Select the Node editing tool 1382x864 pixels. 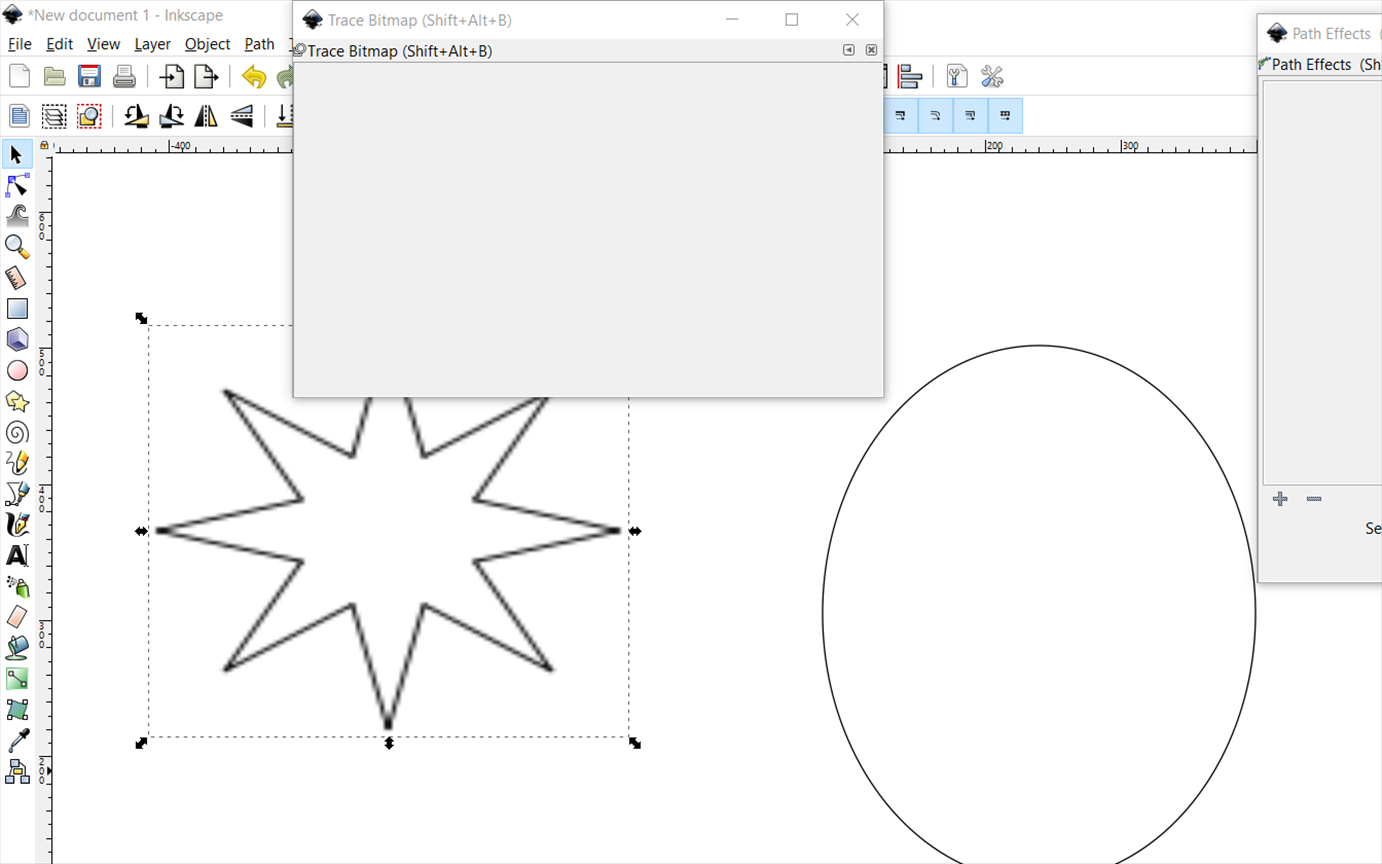[x=17, y=186]
